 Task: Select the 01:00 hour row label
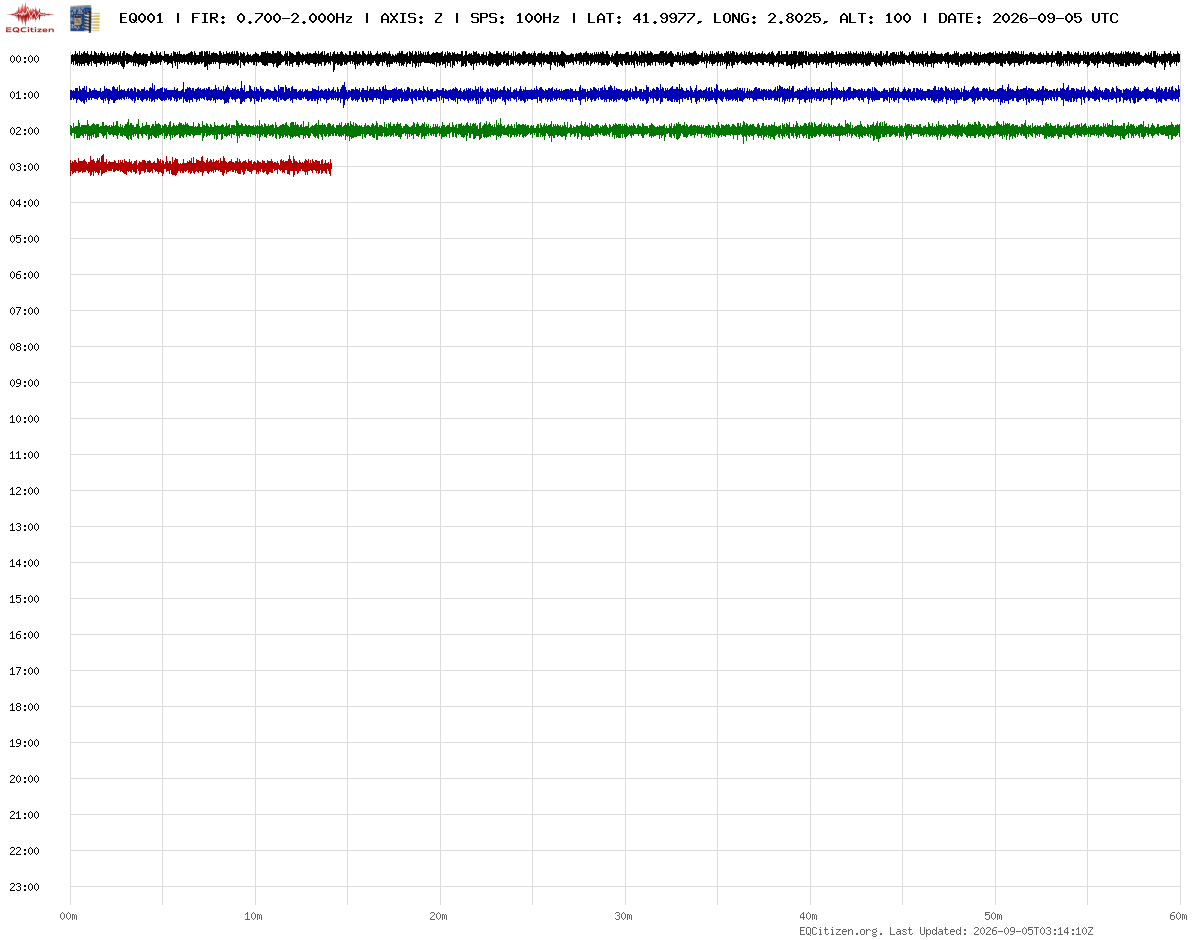click(x=23, y=95)
